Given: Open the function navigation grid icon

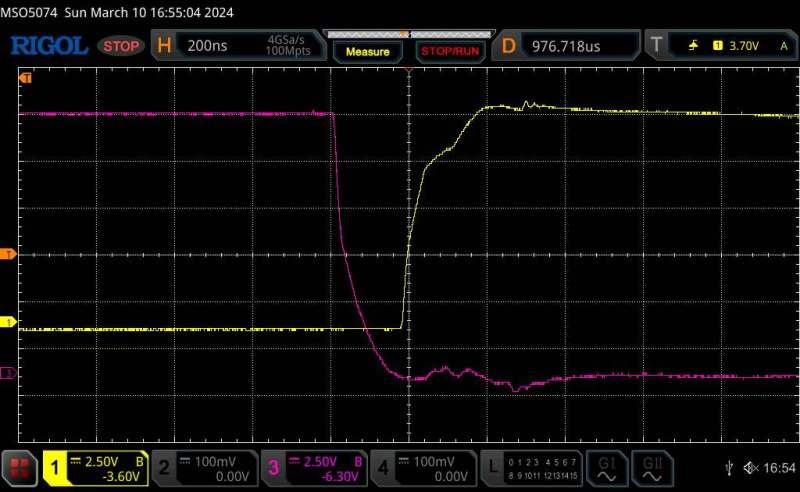Looking at the screenshot, I should point(19,467).
